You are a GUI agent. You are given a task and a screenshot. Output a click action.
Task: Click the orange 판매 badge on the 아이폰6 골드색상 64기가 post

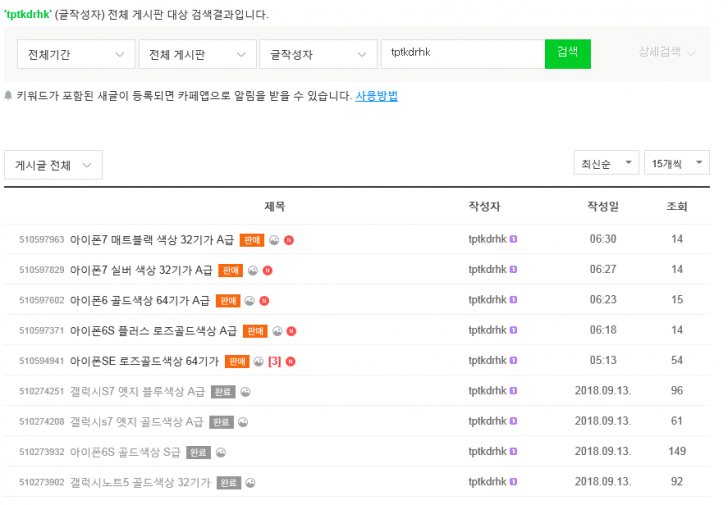[x=228, y=300]
